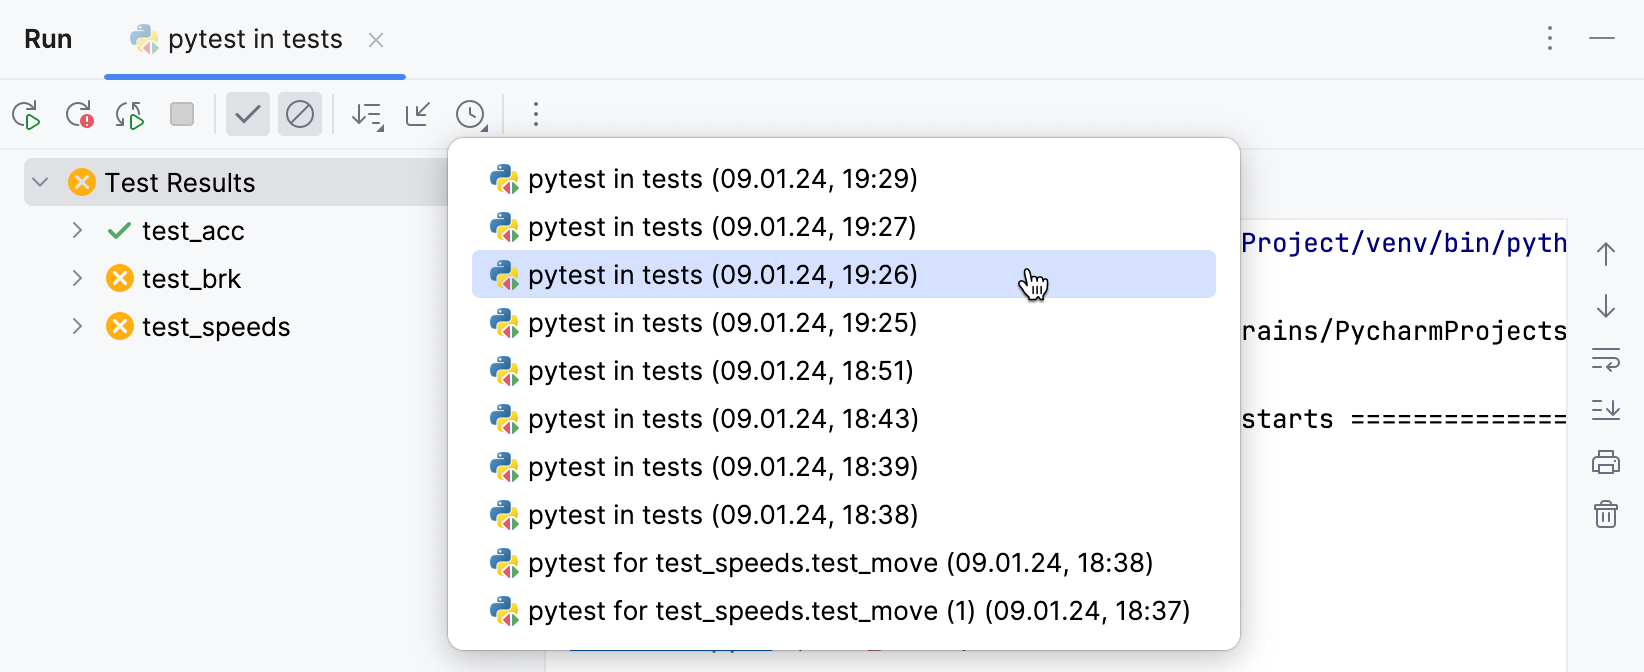The image size is (1644, 672).
Task: Toggle soft-wrap in console output
Action: (1606, 359)
